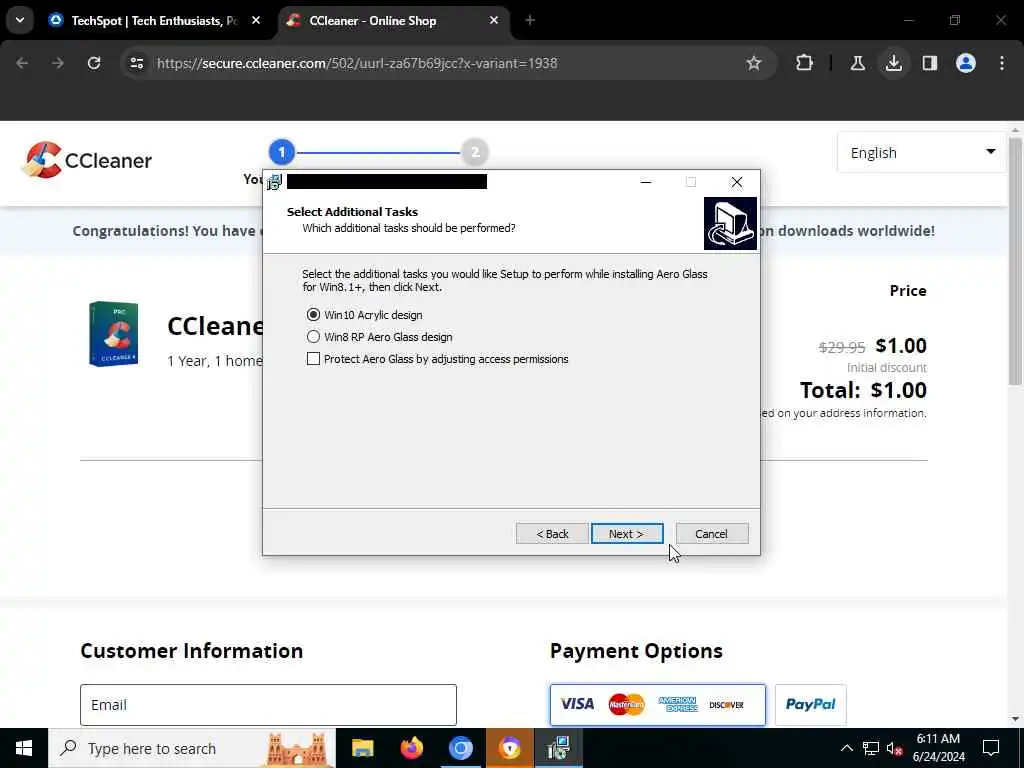This screenshot has width=1024, height=768.
Task: Close the TechSpot tab
Action: tap(256, 21)
